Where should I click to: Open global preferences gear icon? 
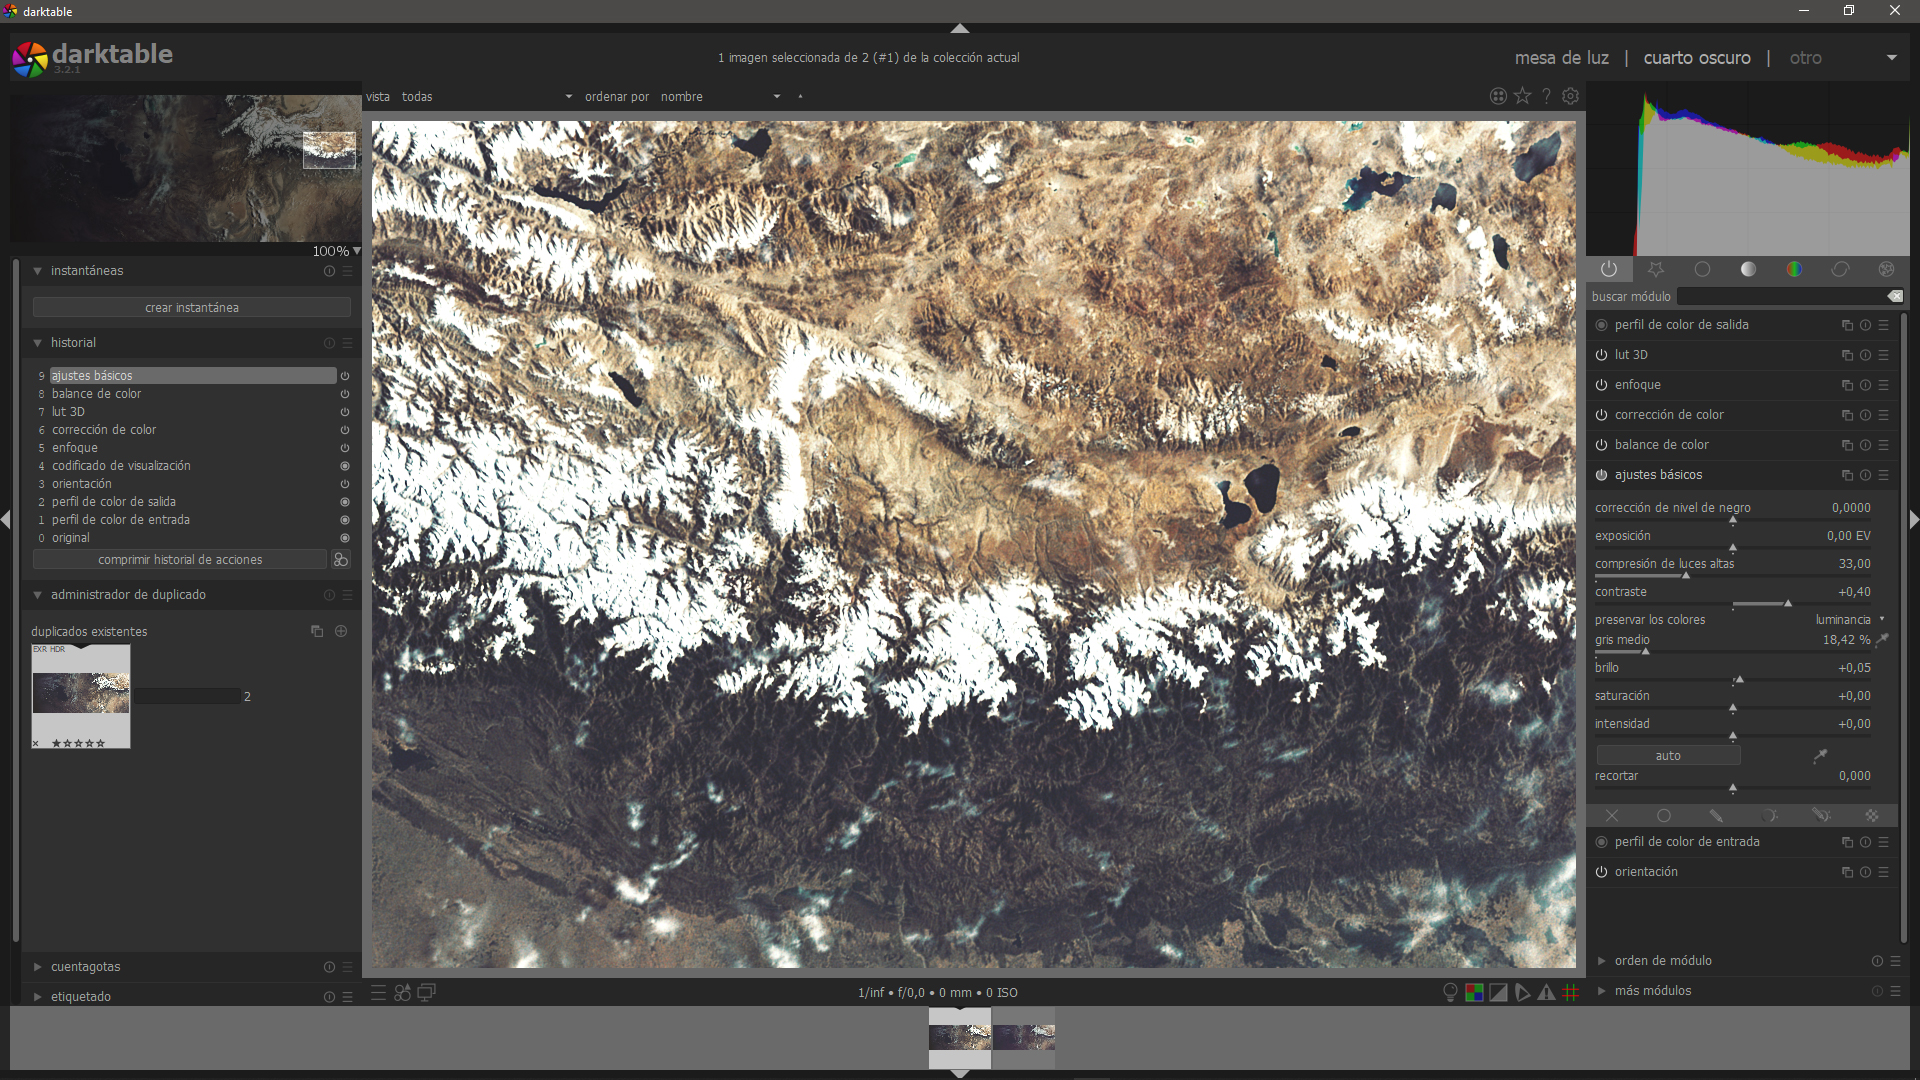1571,96
